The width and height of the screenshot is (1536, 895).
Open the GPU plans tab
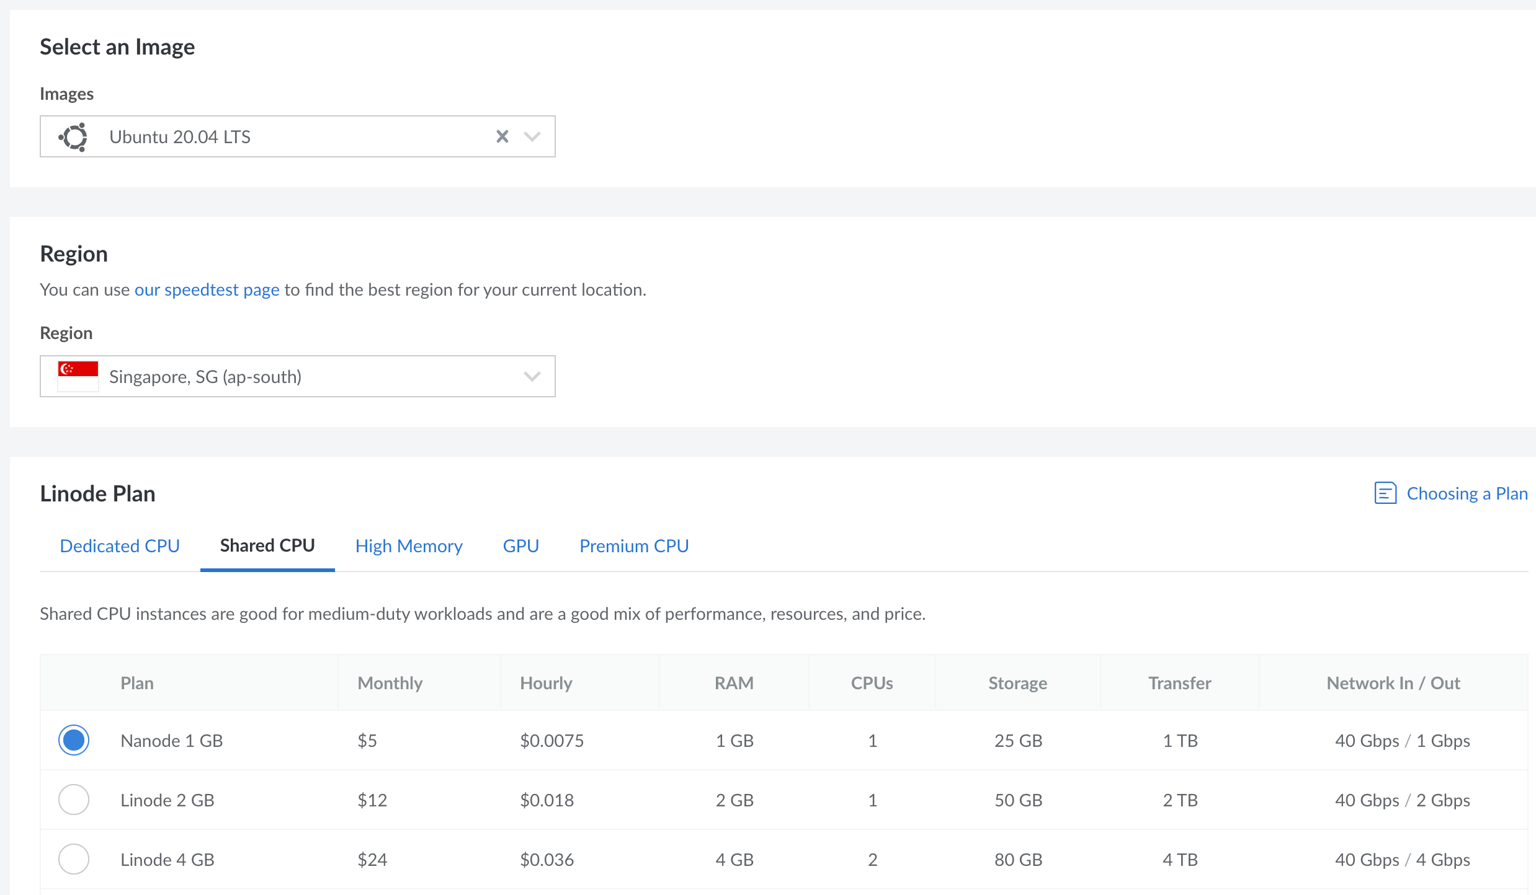click(x=521, y=546)
